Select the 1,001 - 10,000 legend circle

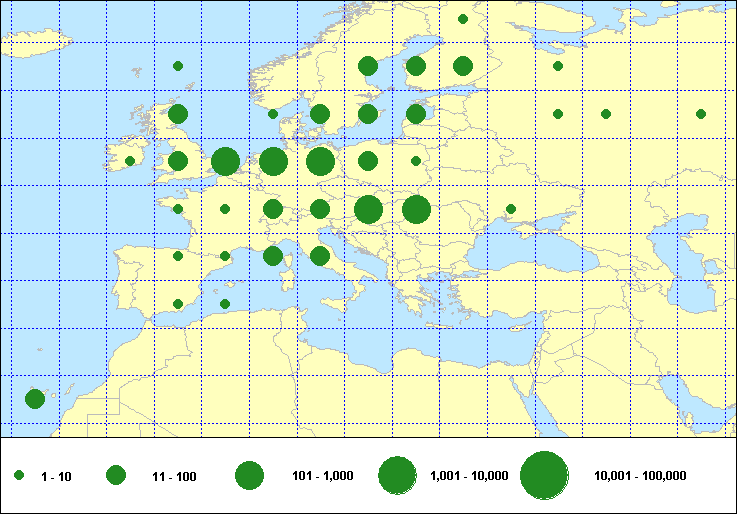tap(397, 477)
